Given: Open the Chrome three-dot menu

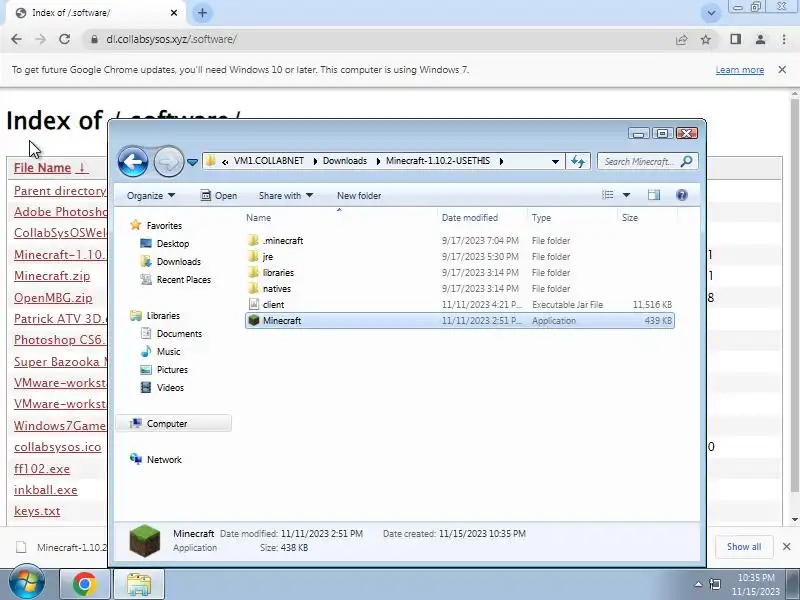Looking at the screenshot, I should pyautogui.click(x=784, y=39).
